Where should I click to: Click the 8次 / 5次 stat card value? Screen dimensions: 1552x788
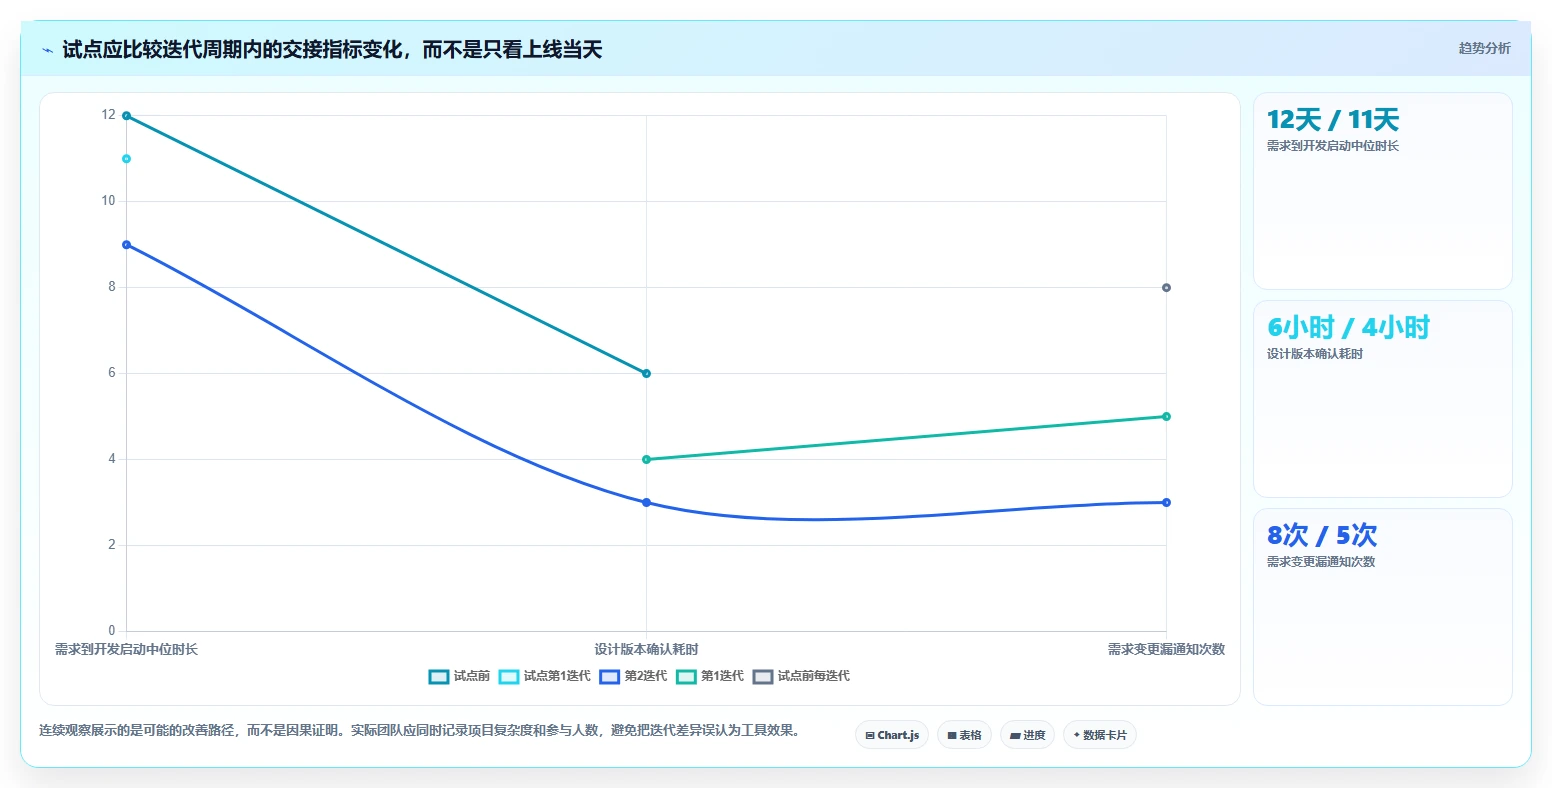[x=1321, y=536]
